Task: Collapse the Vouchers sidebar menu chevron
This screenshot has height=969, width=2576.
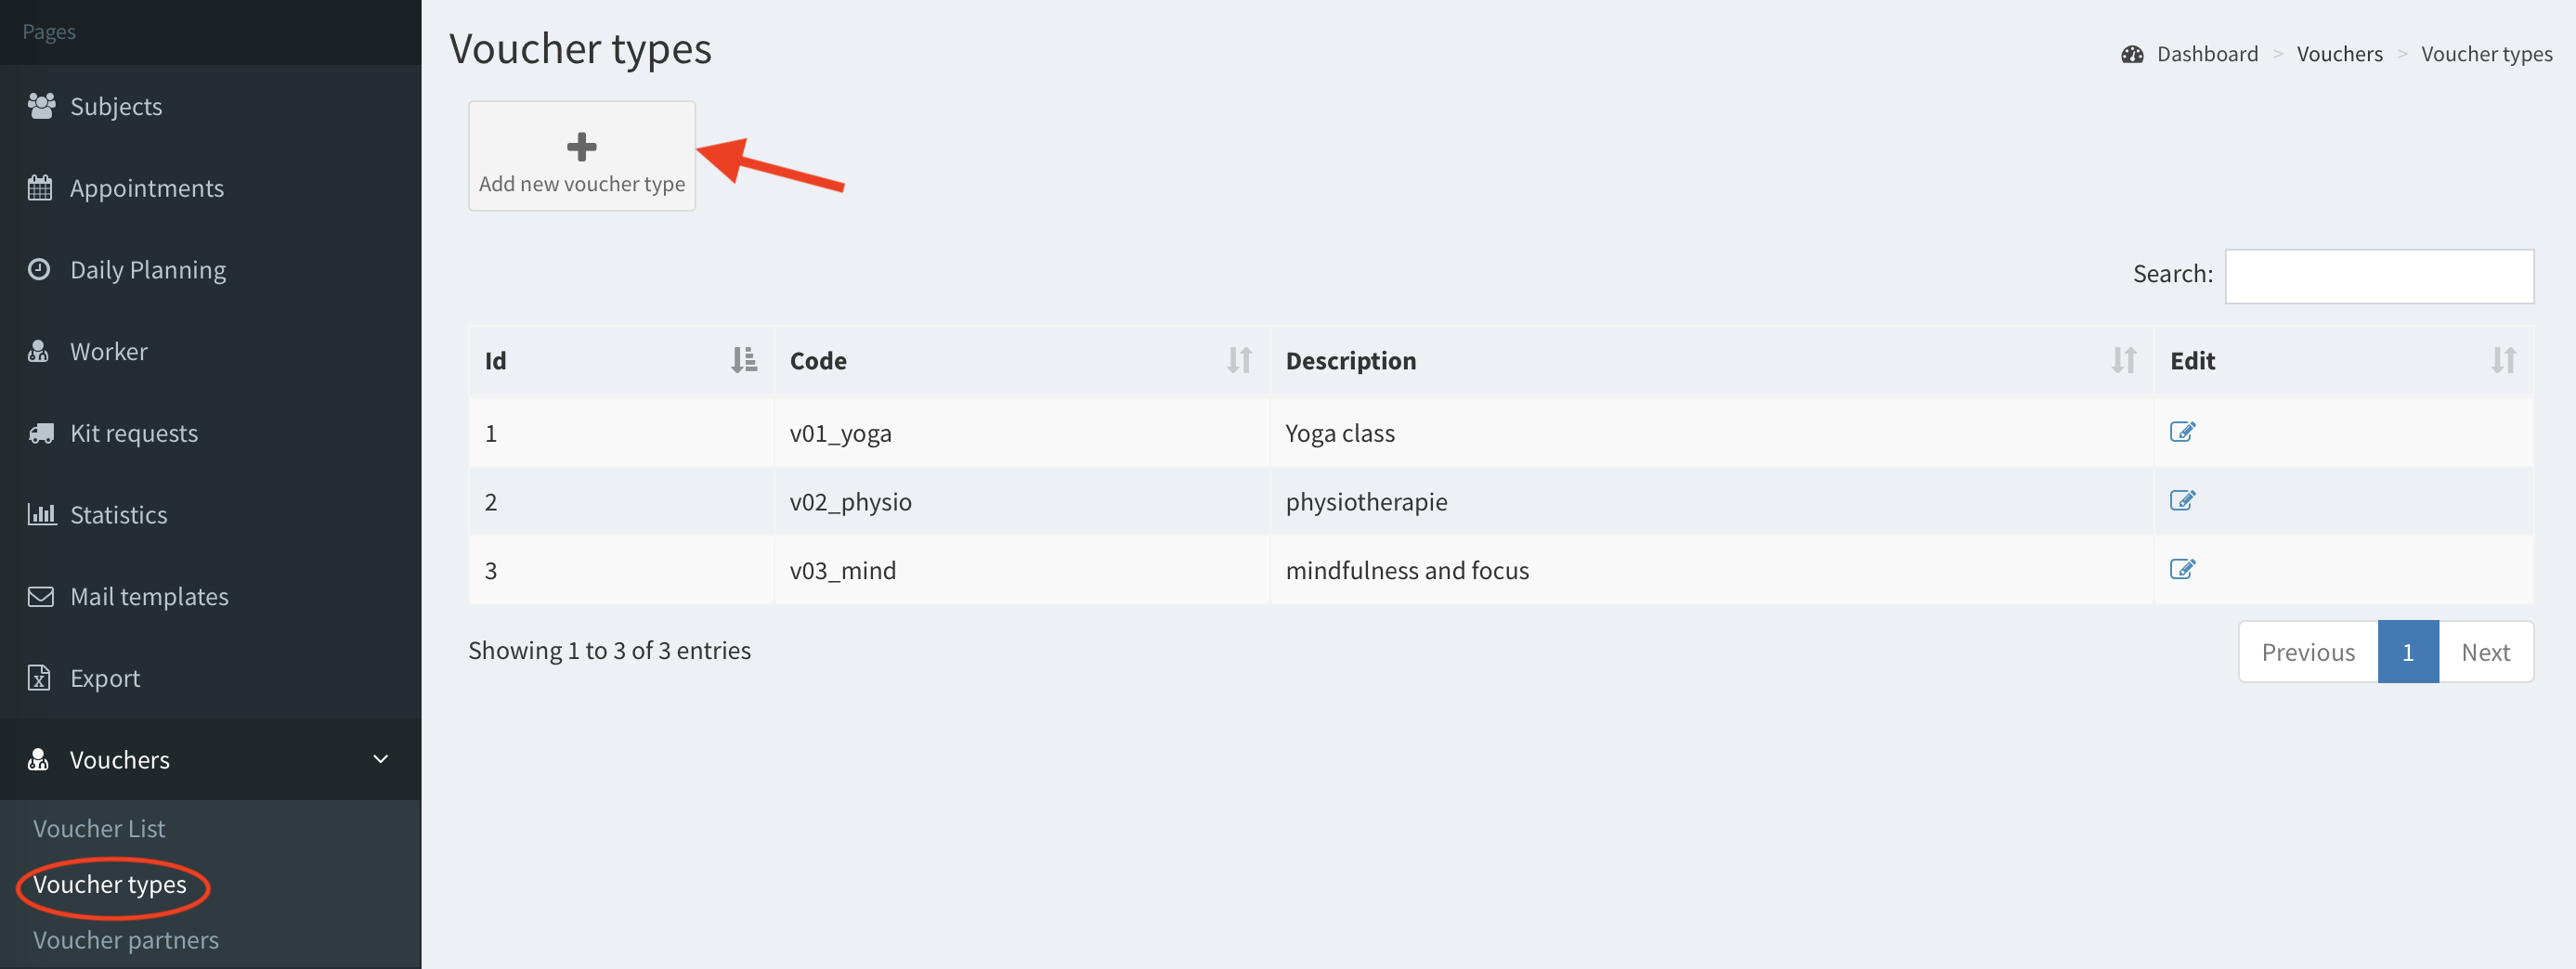Action: pos(380,759)
